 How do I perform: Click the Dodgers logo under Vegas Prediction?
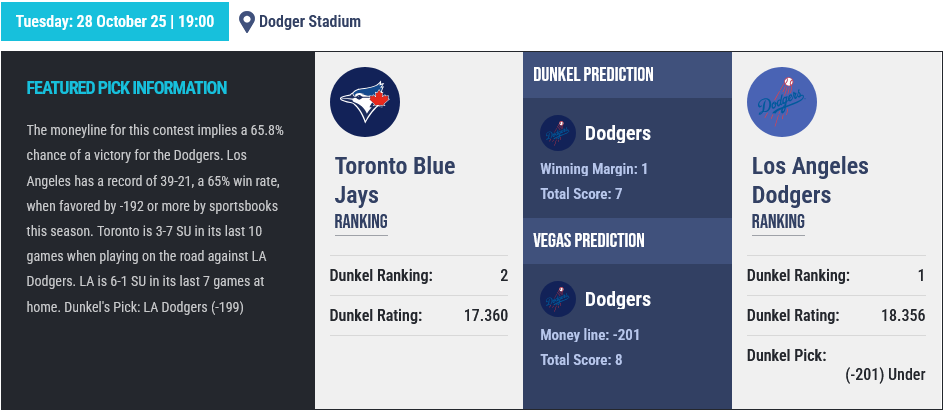pyautogui.click(x=557, y=299)
